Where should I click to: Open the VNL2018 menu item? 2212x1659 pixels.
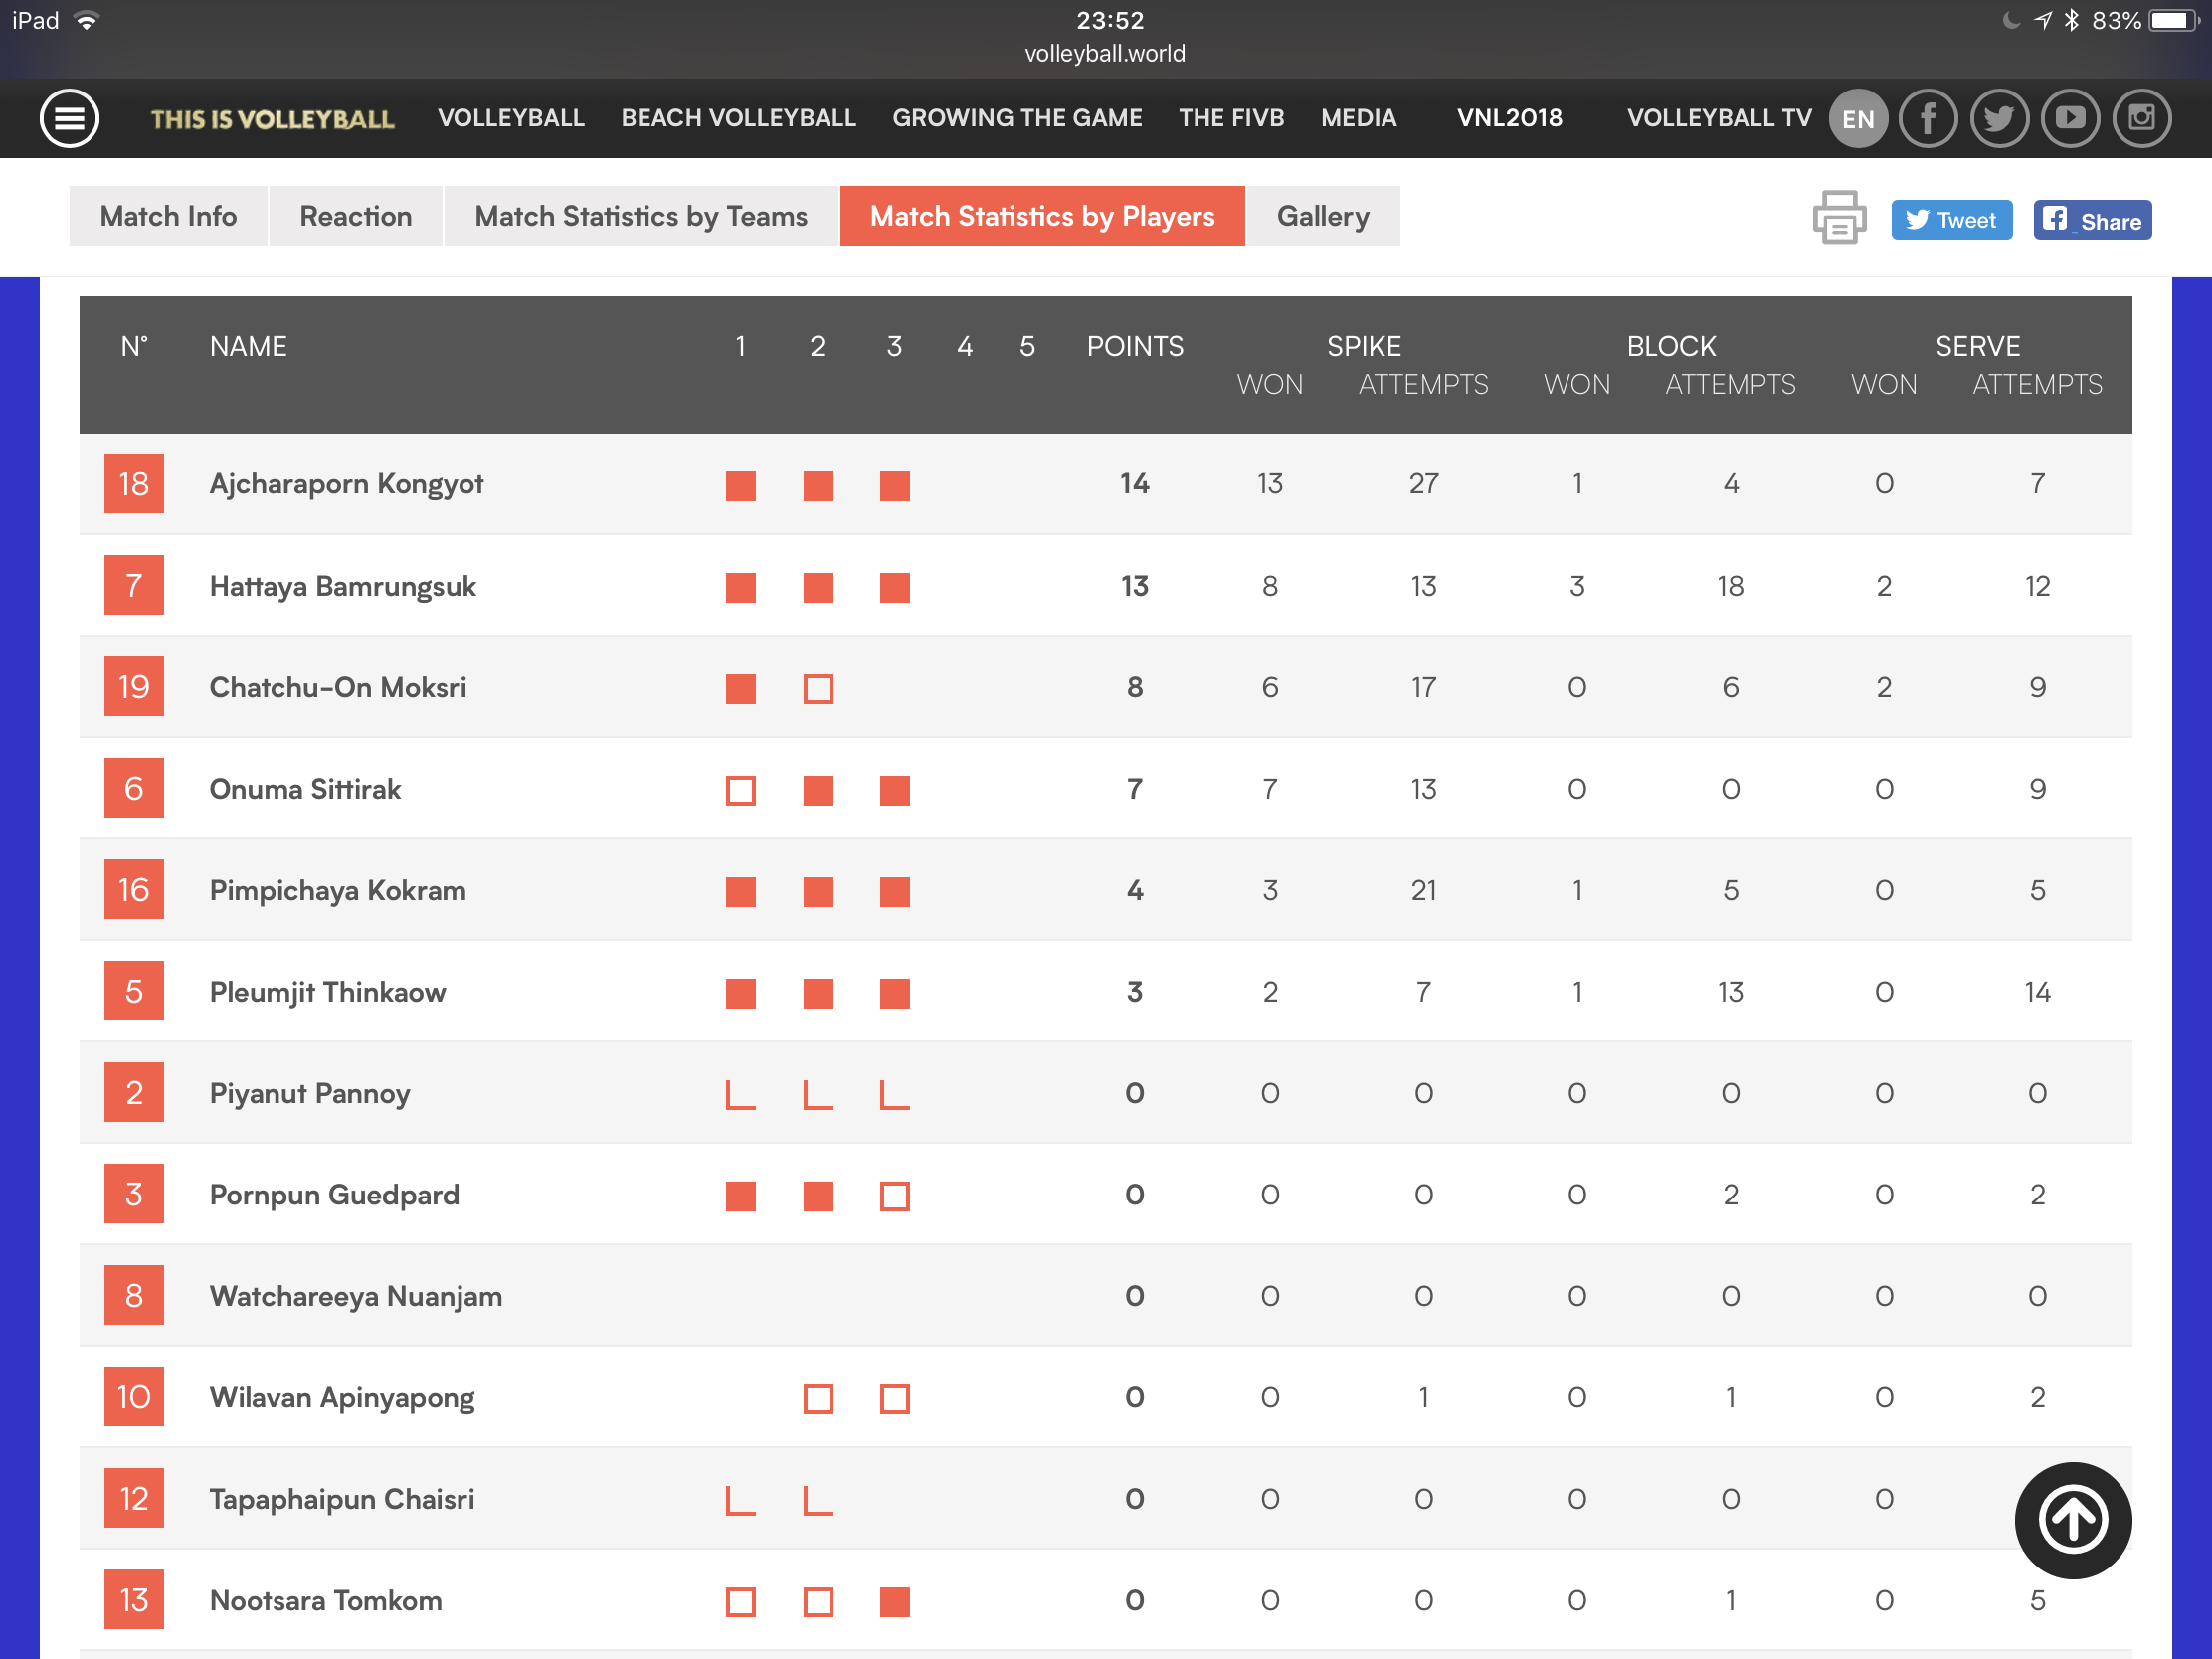click(x=1508, y=118)
